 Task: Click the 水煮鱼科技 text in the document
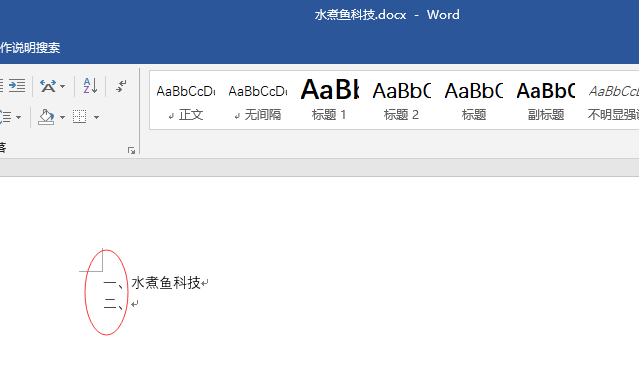tap(166, 282)
